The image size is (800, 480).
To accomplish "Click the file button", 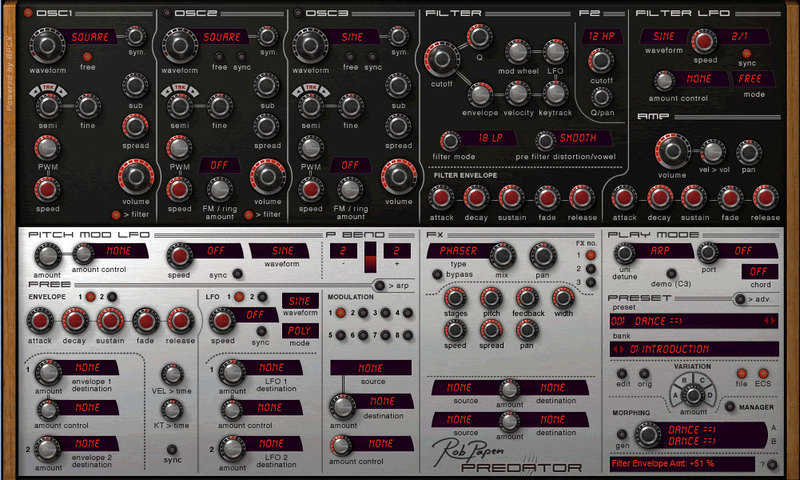I will [x=741, y=374].
